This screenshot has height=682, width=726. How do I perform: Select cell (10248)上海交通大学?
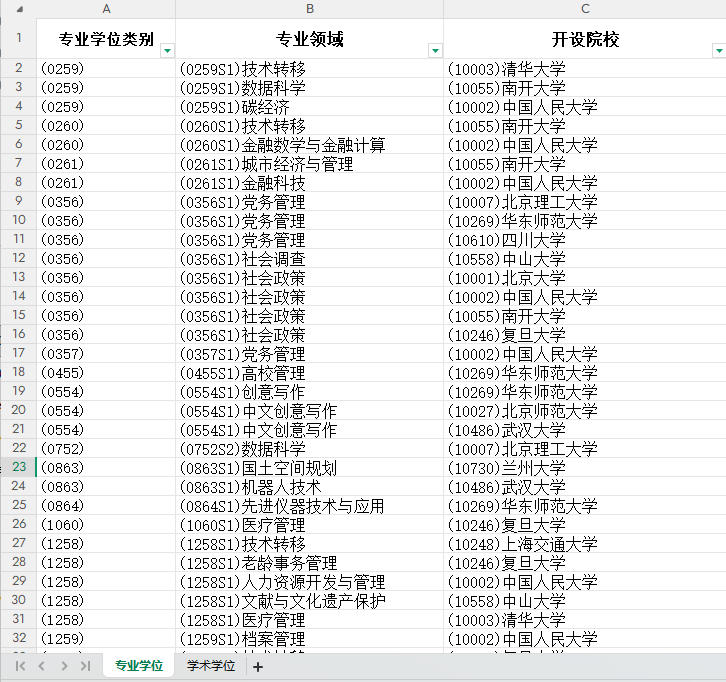pyautogui.click(x=585, y=543)
